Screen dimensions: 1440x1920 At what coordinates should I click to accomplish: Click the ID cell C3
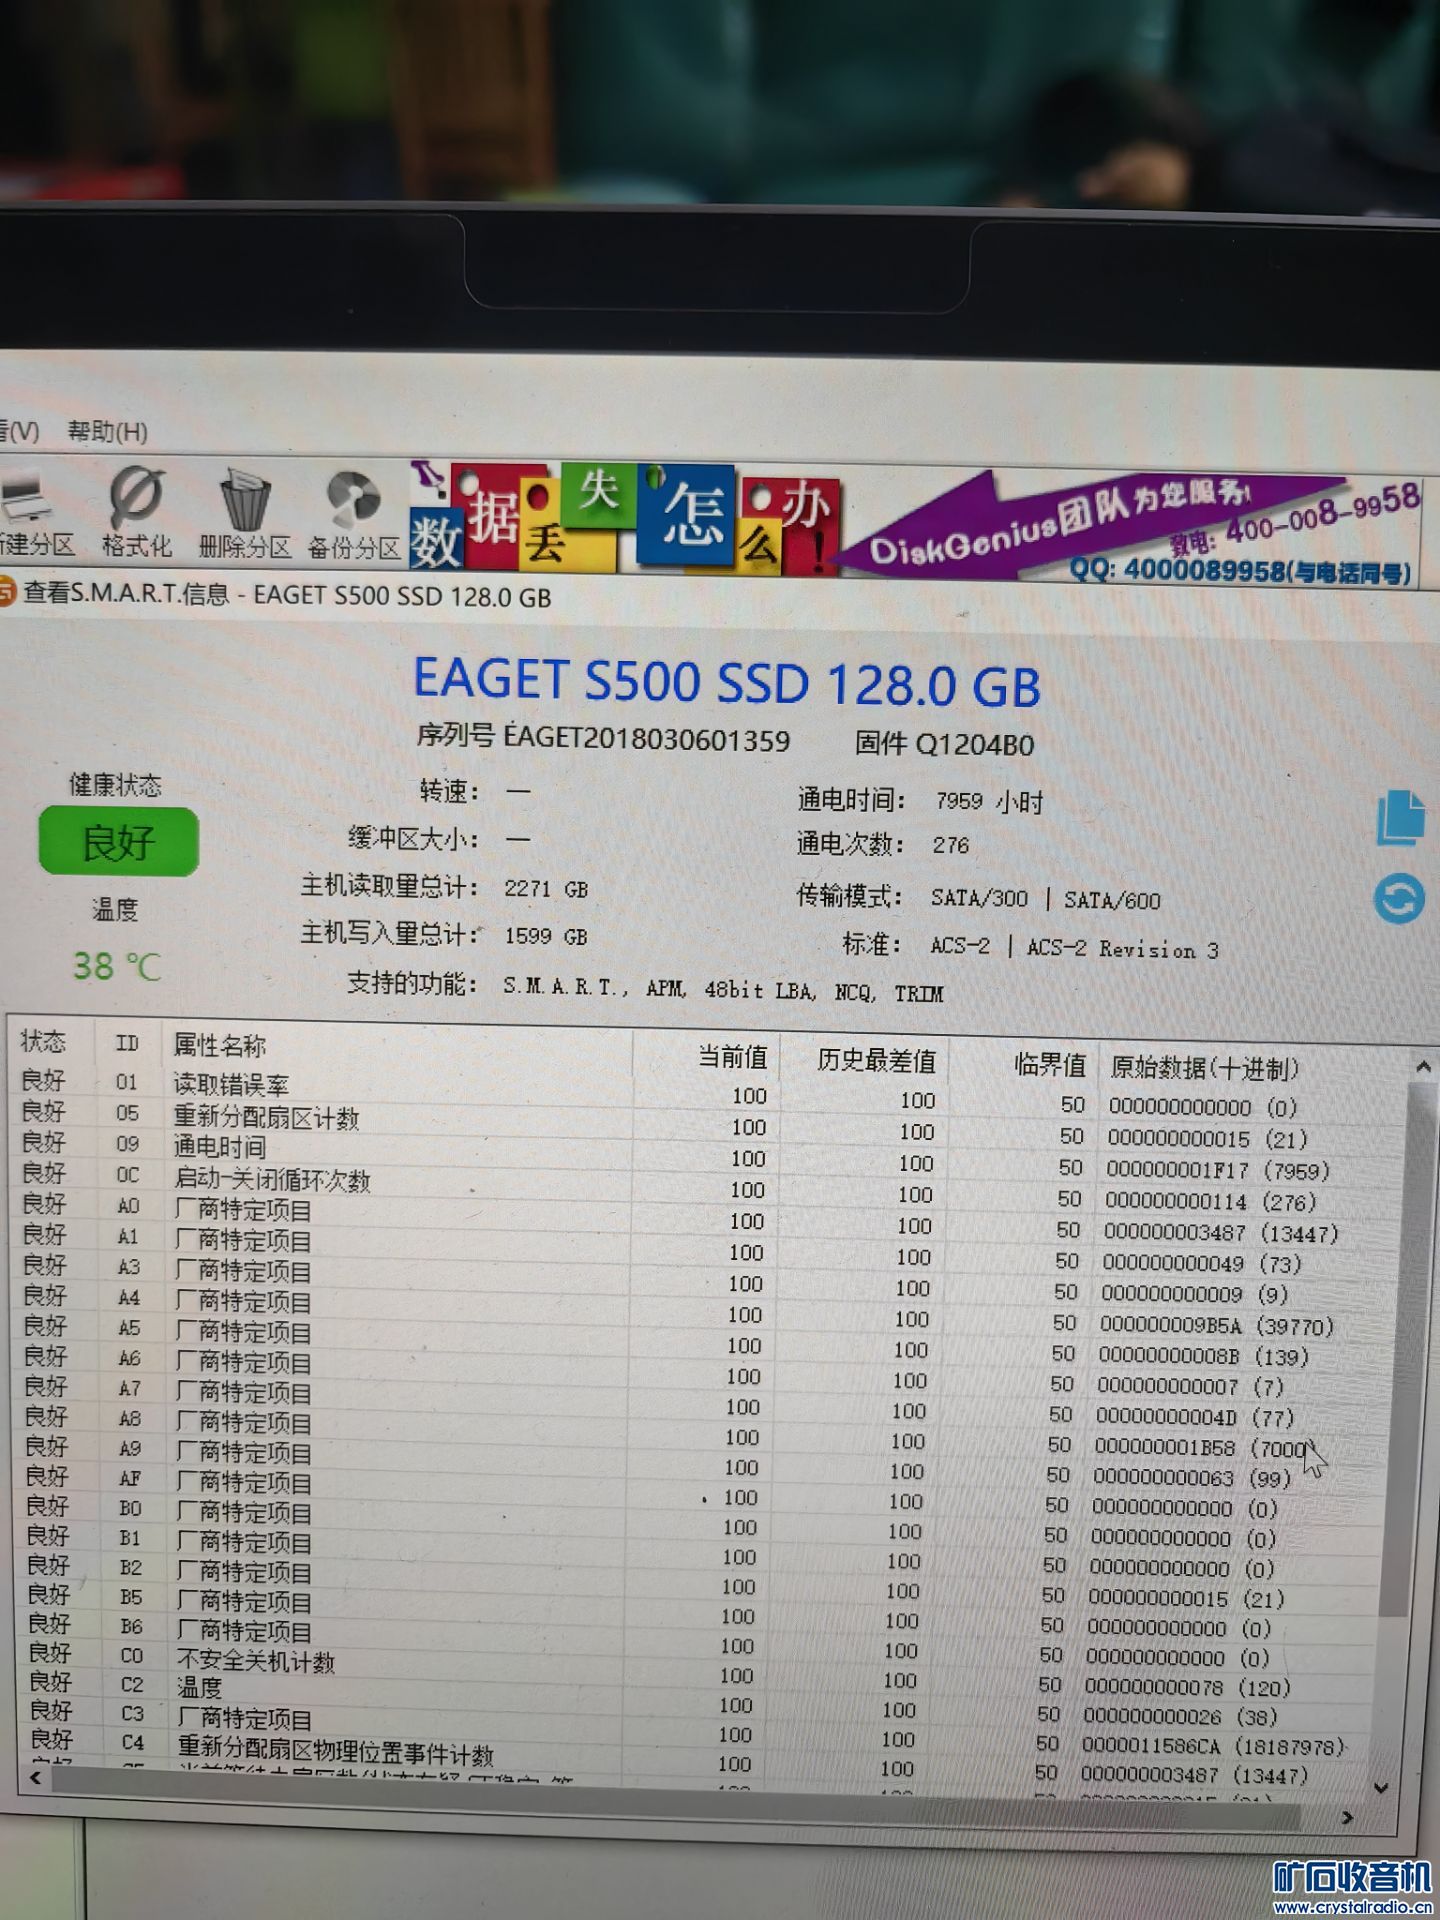(132, 1713)
